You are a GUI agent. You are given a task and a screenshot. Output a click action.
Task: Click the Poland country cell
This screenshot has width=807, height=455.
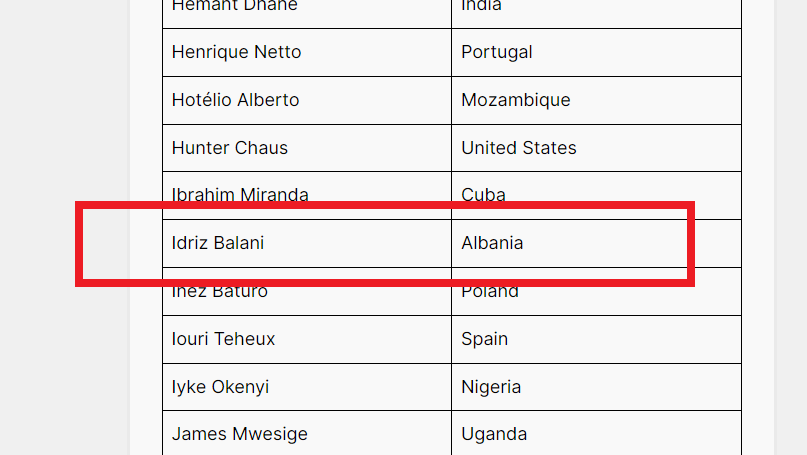click(x=596, y=291)
